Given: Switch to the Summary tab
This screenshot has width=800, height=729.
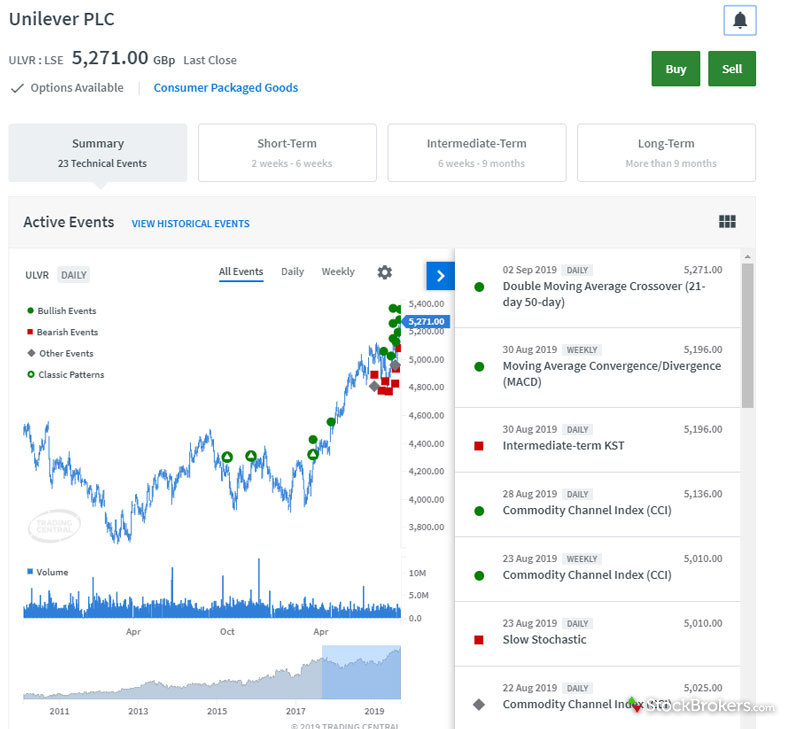Looking at the screenshot, I should point(97,152).
